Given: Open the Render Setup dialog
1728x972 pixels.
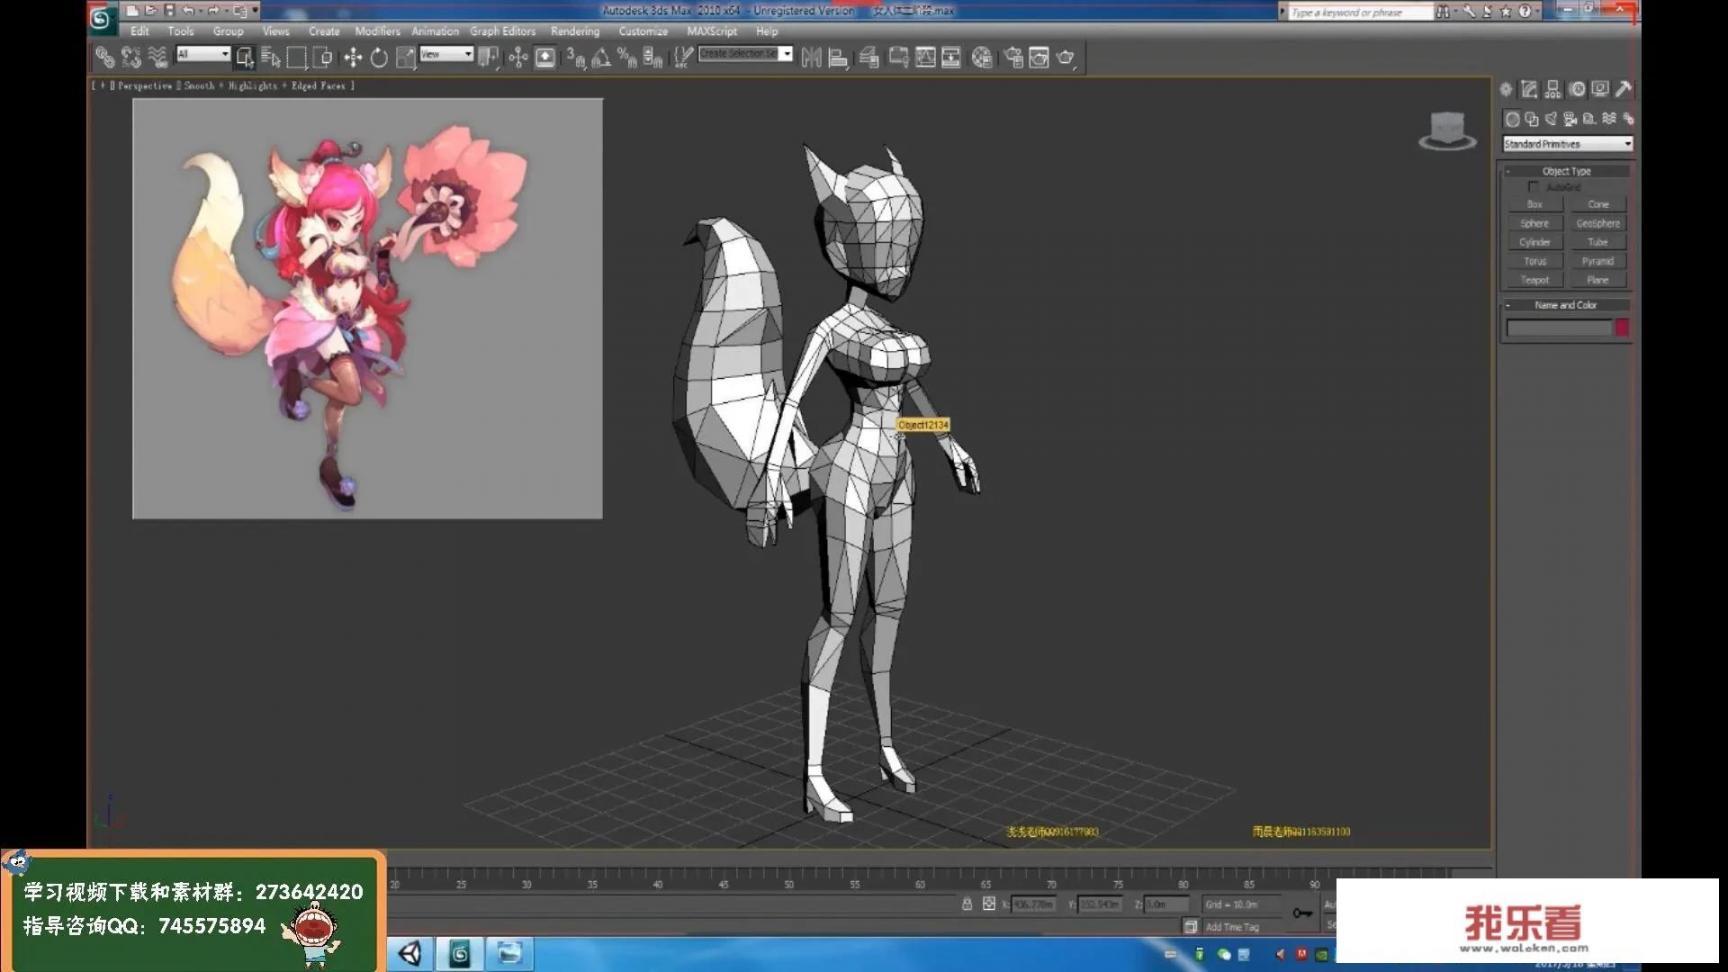Looking at the screenshot, I should tap(1013, 58).
